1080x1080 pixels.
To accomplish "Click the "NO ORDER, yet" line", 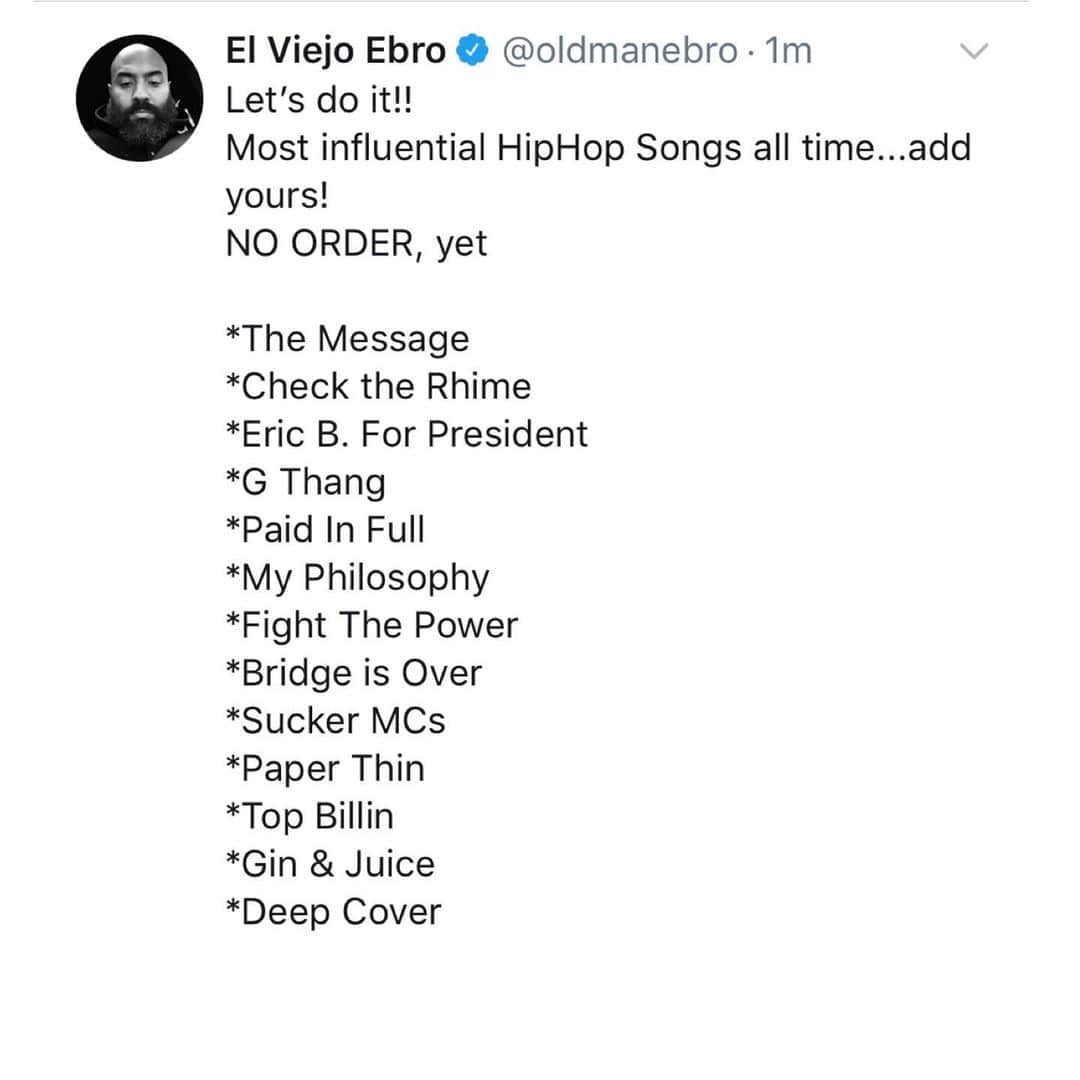I will [x=356, y=244].
